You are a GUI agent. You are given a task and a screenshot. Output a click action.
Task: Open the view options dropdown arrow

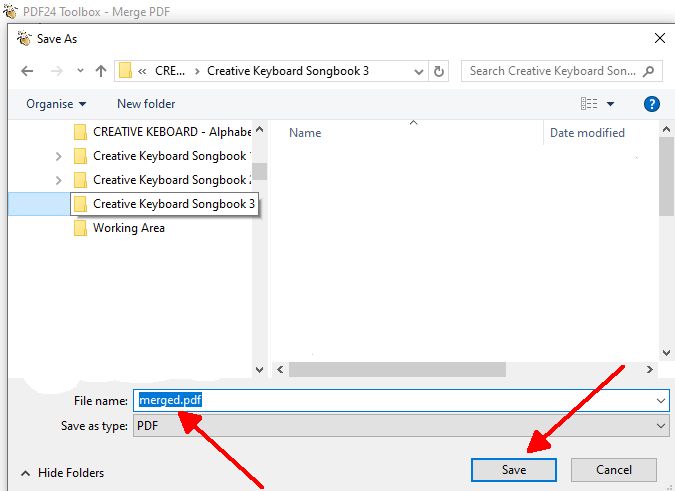tap(610, 104)
